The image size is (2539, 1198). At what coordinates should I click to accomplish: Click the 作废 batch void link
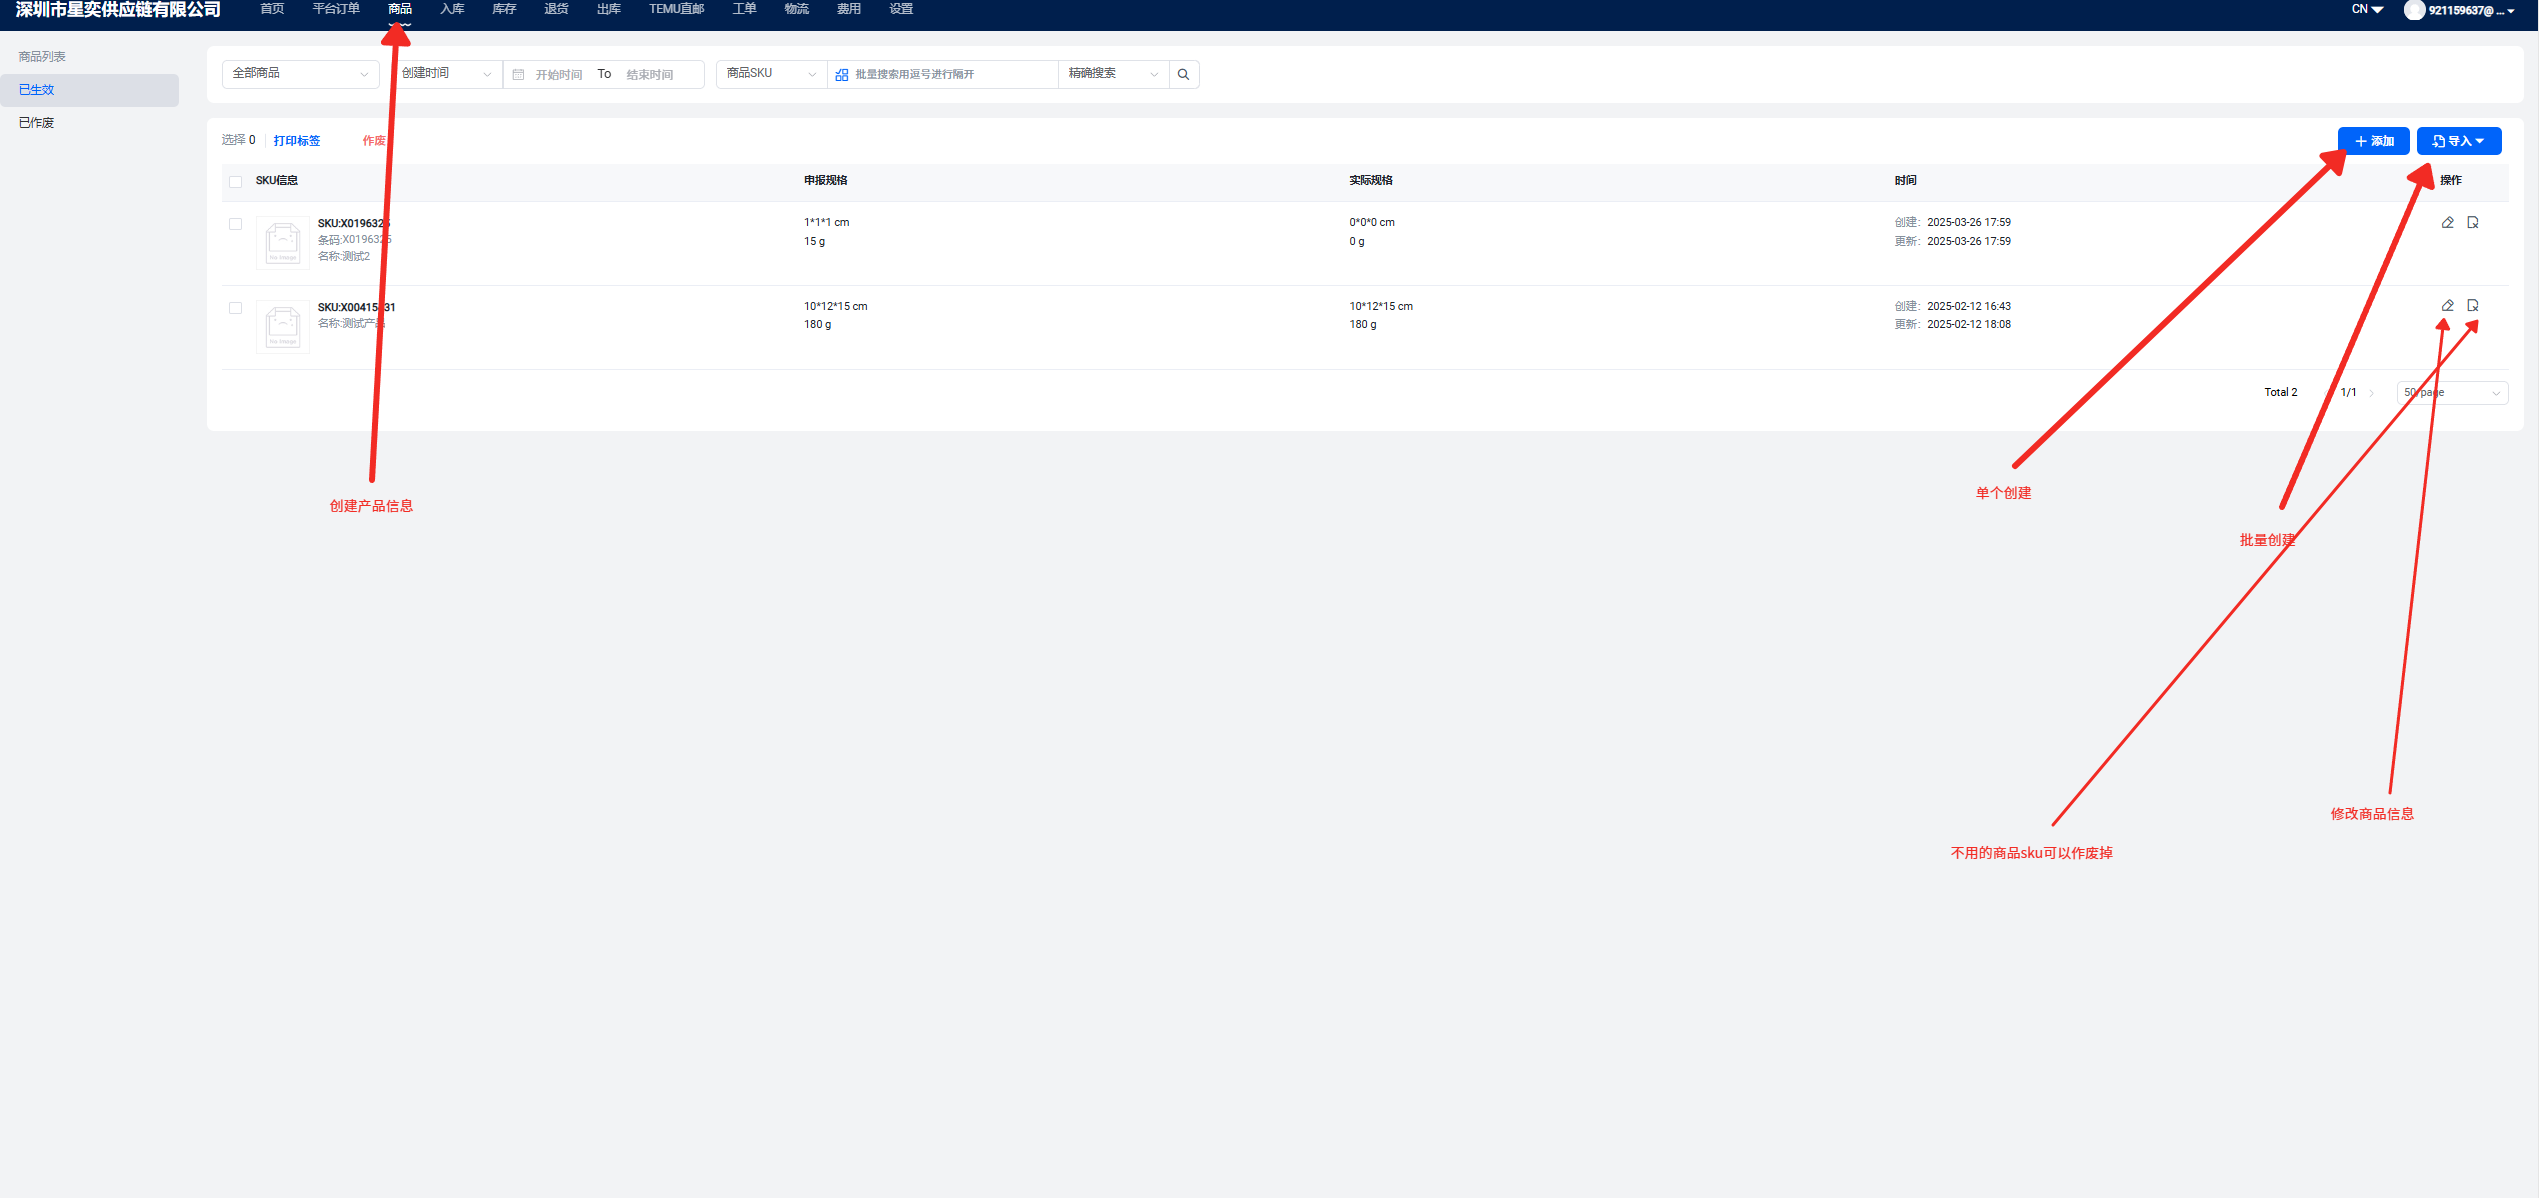click(374, 141)
